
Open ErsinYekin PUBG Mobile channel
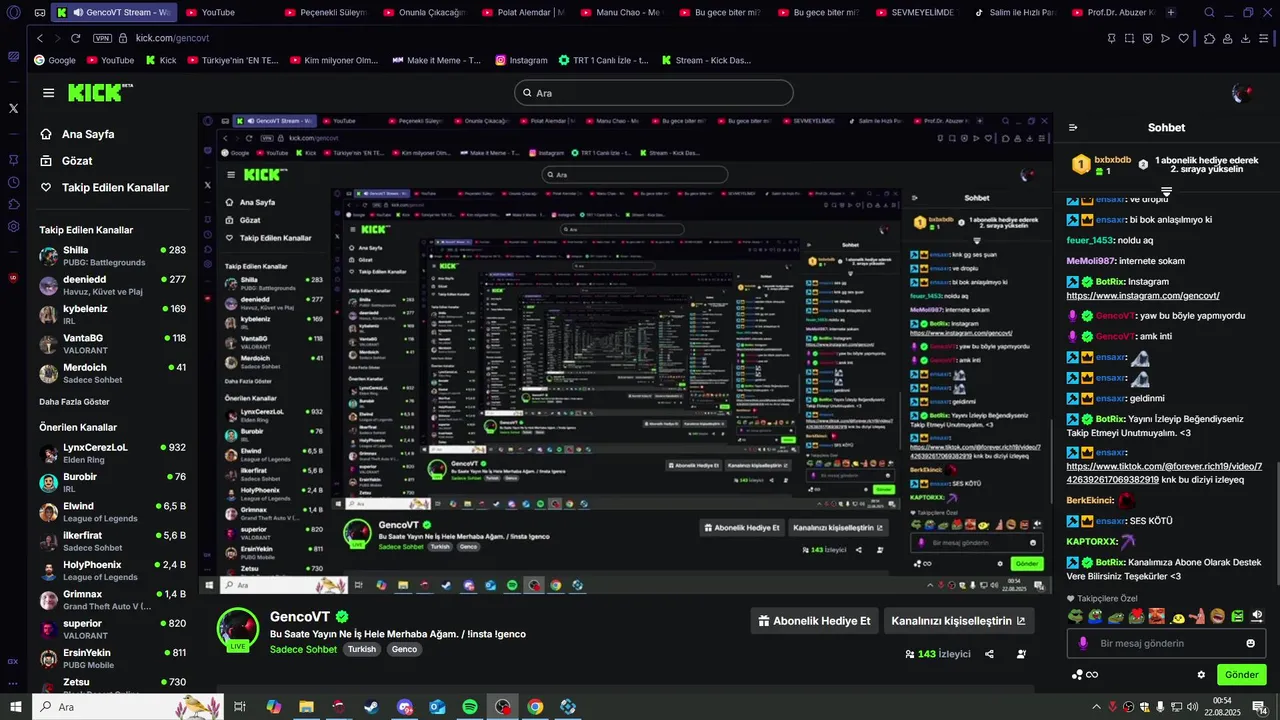pos(112,658)
